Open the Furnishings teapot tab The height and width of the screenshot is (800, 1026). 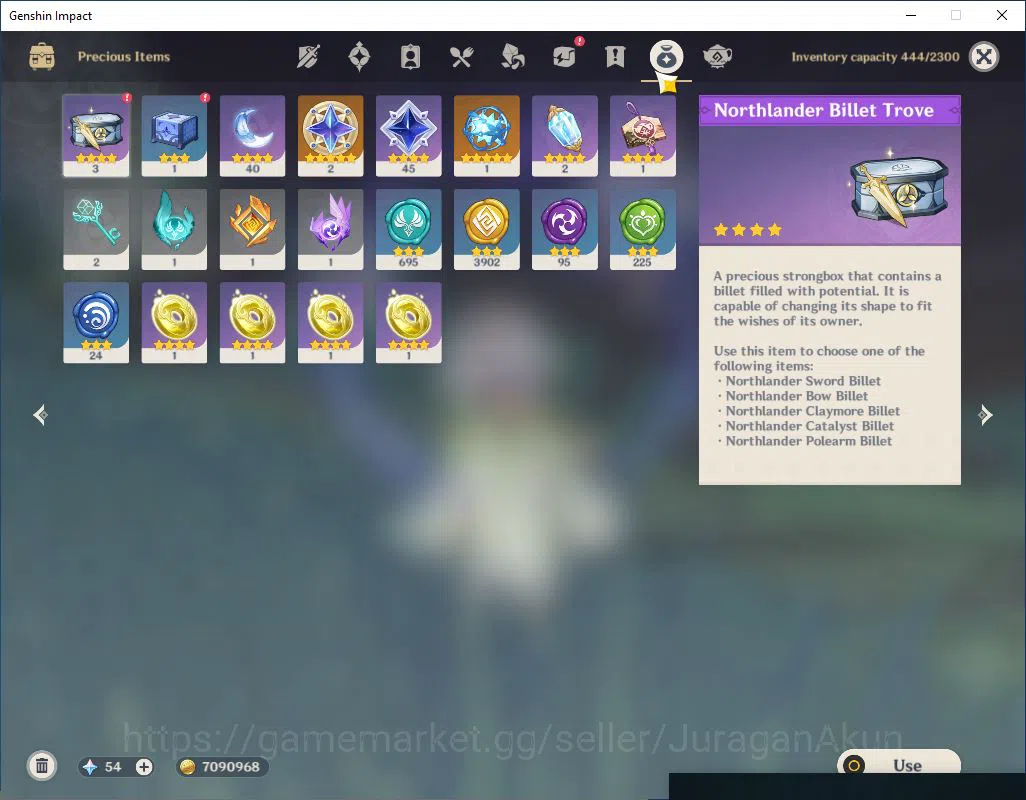717,57
